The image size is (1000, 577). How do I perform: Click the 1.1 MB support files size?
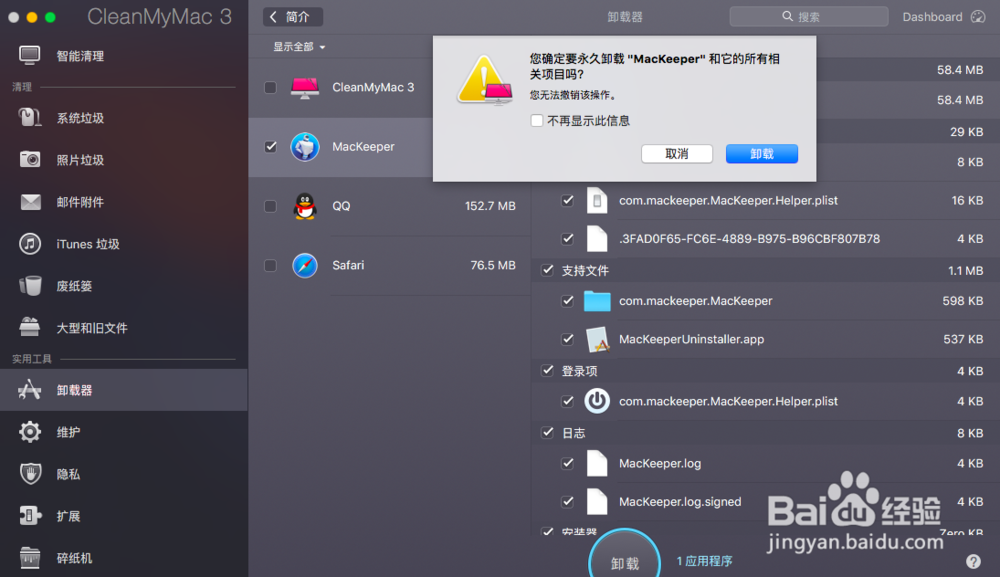pos(965,270)
